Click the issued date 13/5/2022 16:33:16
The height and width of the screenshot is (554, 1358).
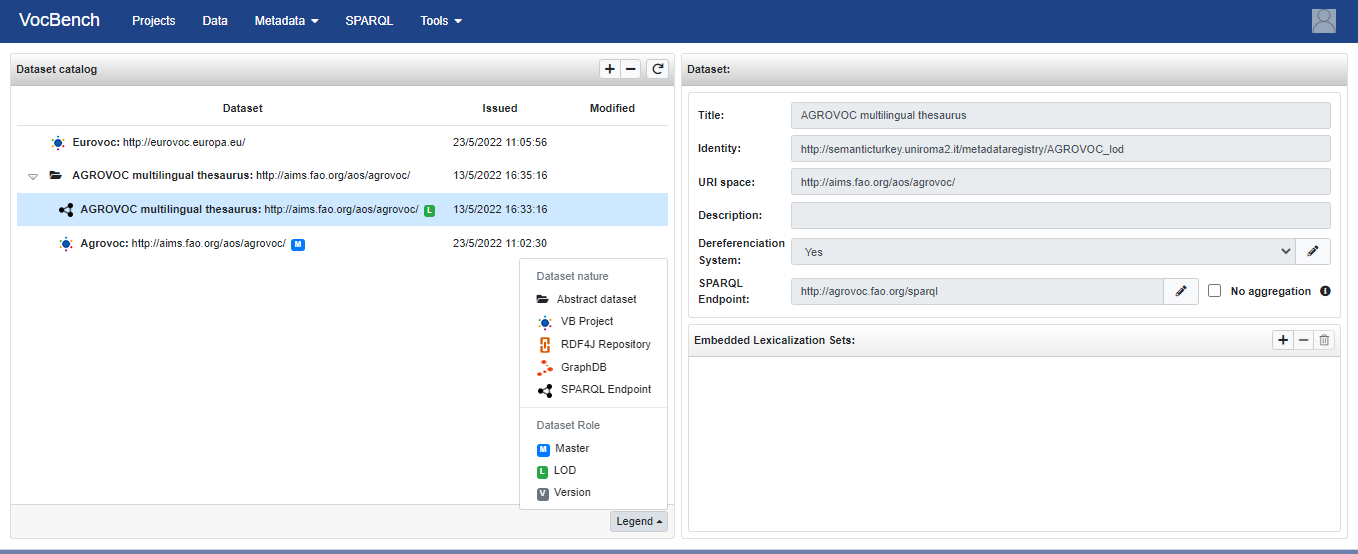500,210
